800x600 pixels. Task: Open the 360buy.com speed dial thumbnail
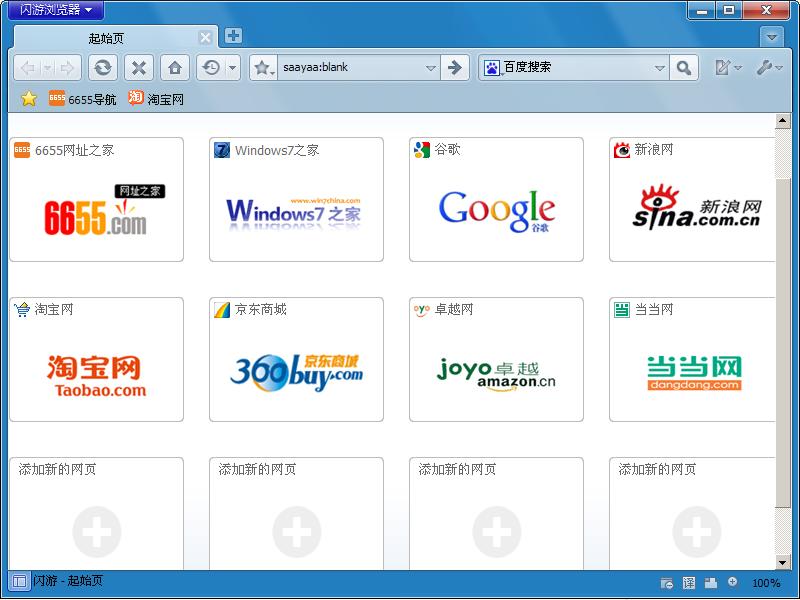pos(296,359)
